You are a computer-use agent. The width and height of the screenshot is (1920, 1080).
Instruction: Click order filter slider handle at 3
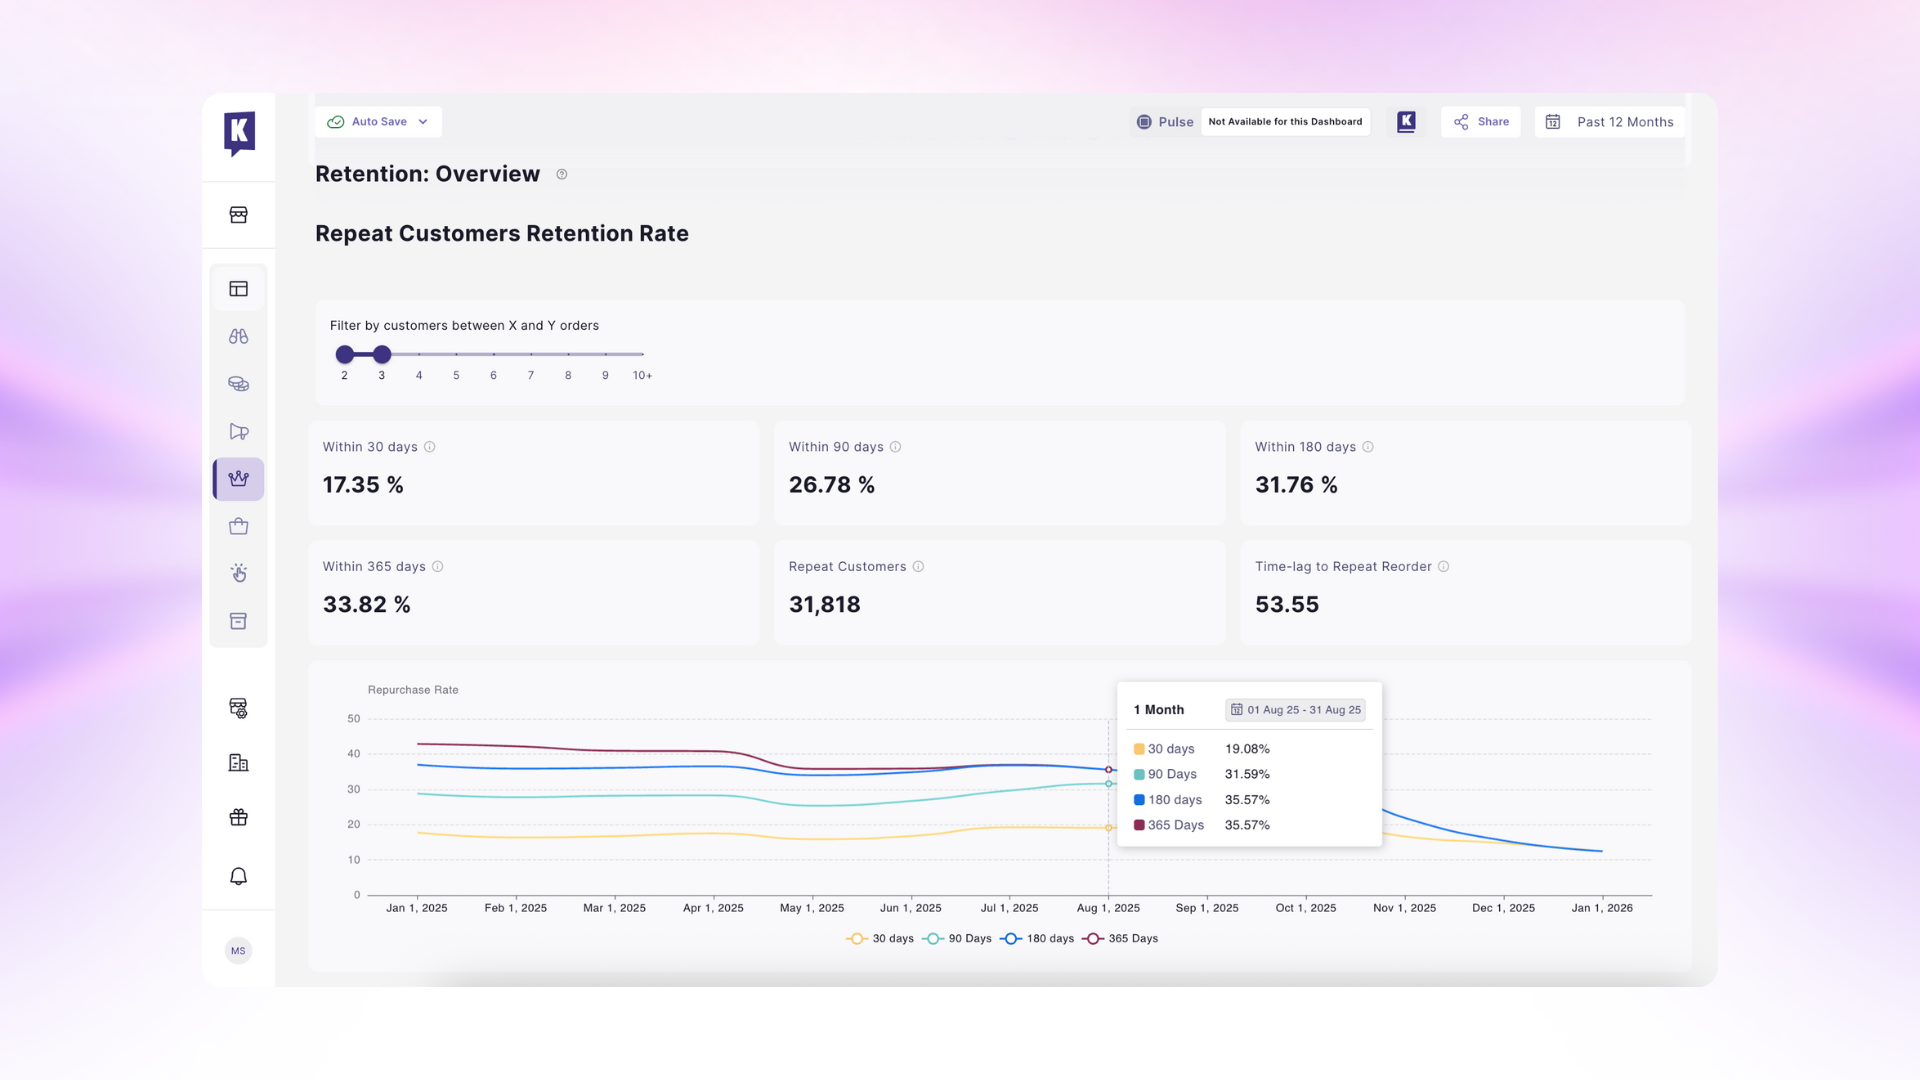[382, 354]
